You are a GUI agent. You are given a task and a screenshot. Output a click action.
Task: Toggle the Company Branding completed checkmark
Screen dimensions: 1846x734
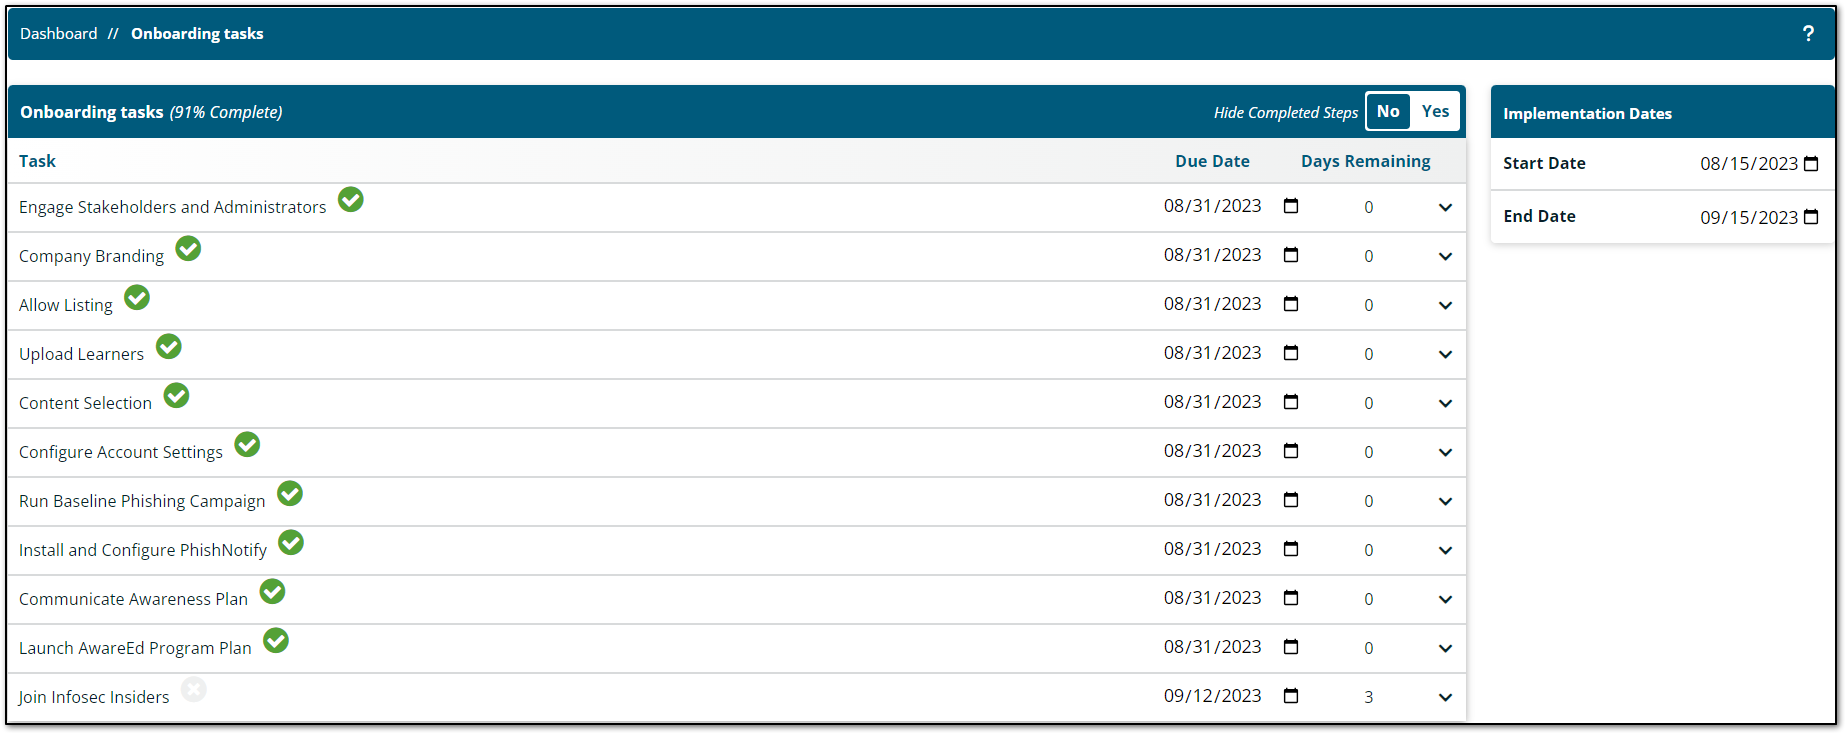point(188,248)
